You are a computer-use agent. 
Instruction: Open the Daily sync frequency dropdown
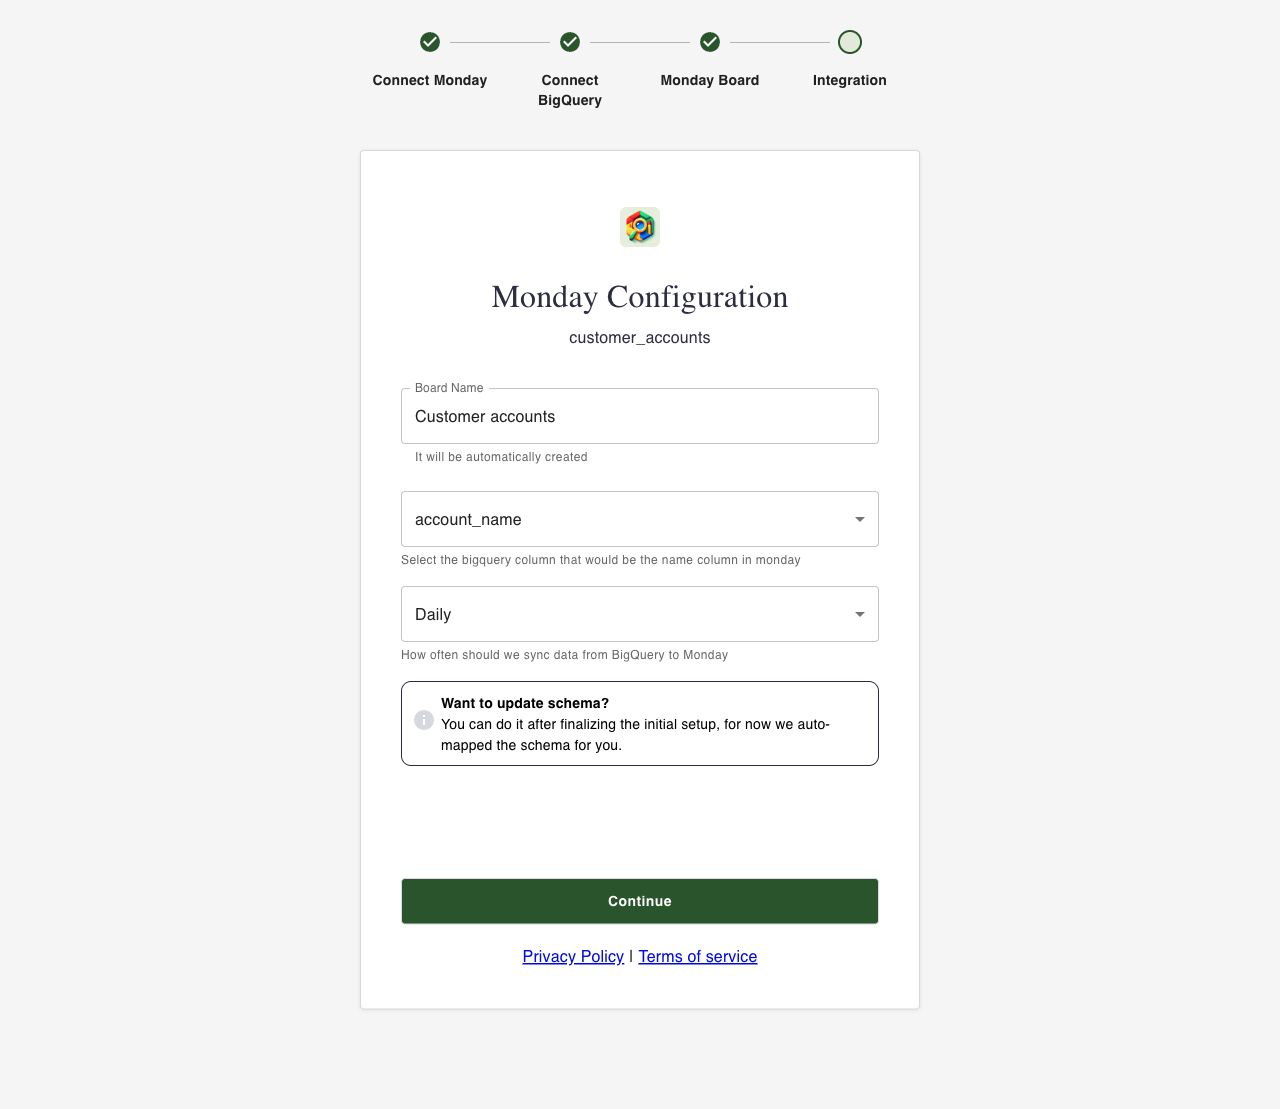tap(640, 614)
